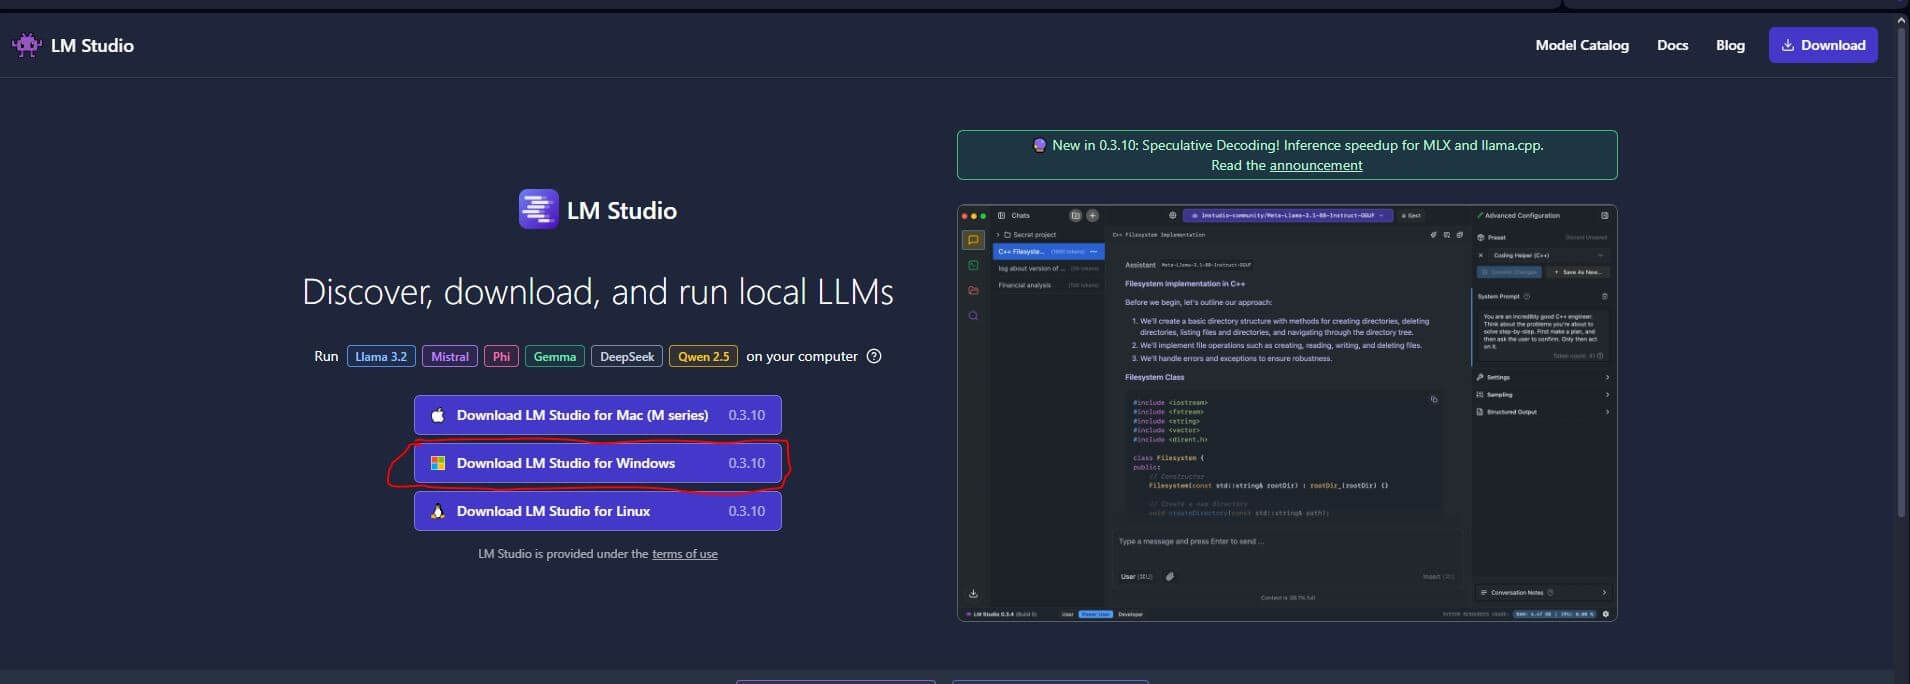Select the Gemma model chip

pos(555,356)
